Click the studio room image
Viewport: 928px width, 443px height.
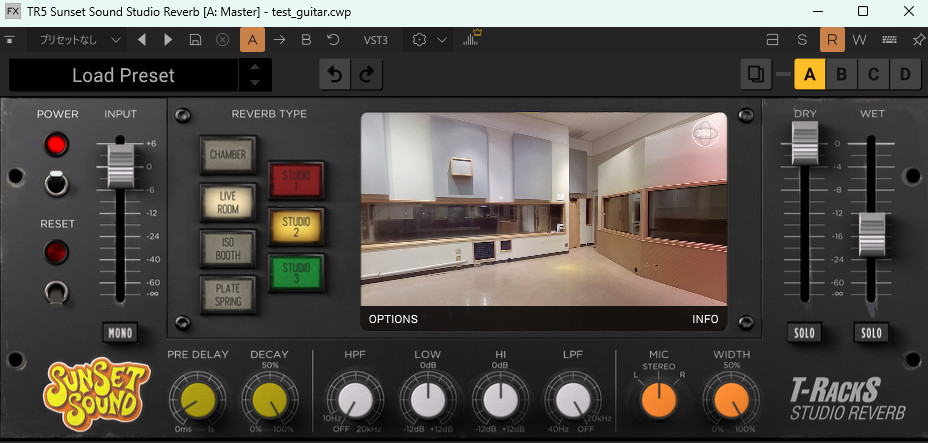point(544,209)
